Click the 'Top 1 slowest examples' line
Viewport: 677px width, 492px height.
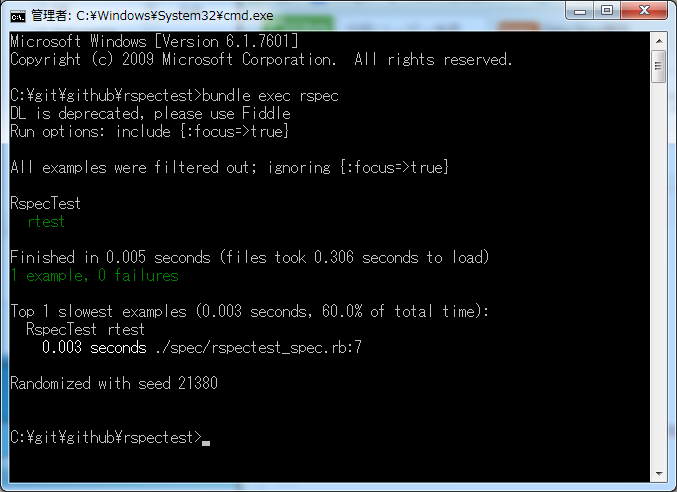250,311
